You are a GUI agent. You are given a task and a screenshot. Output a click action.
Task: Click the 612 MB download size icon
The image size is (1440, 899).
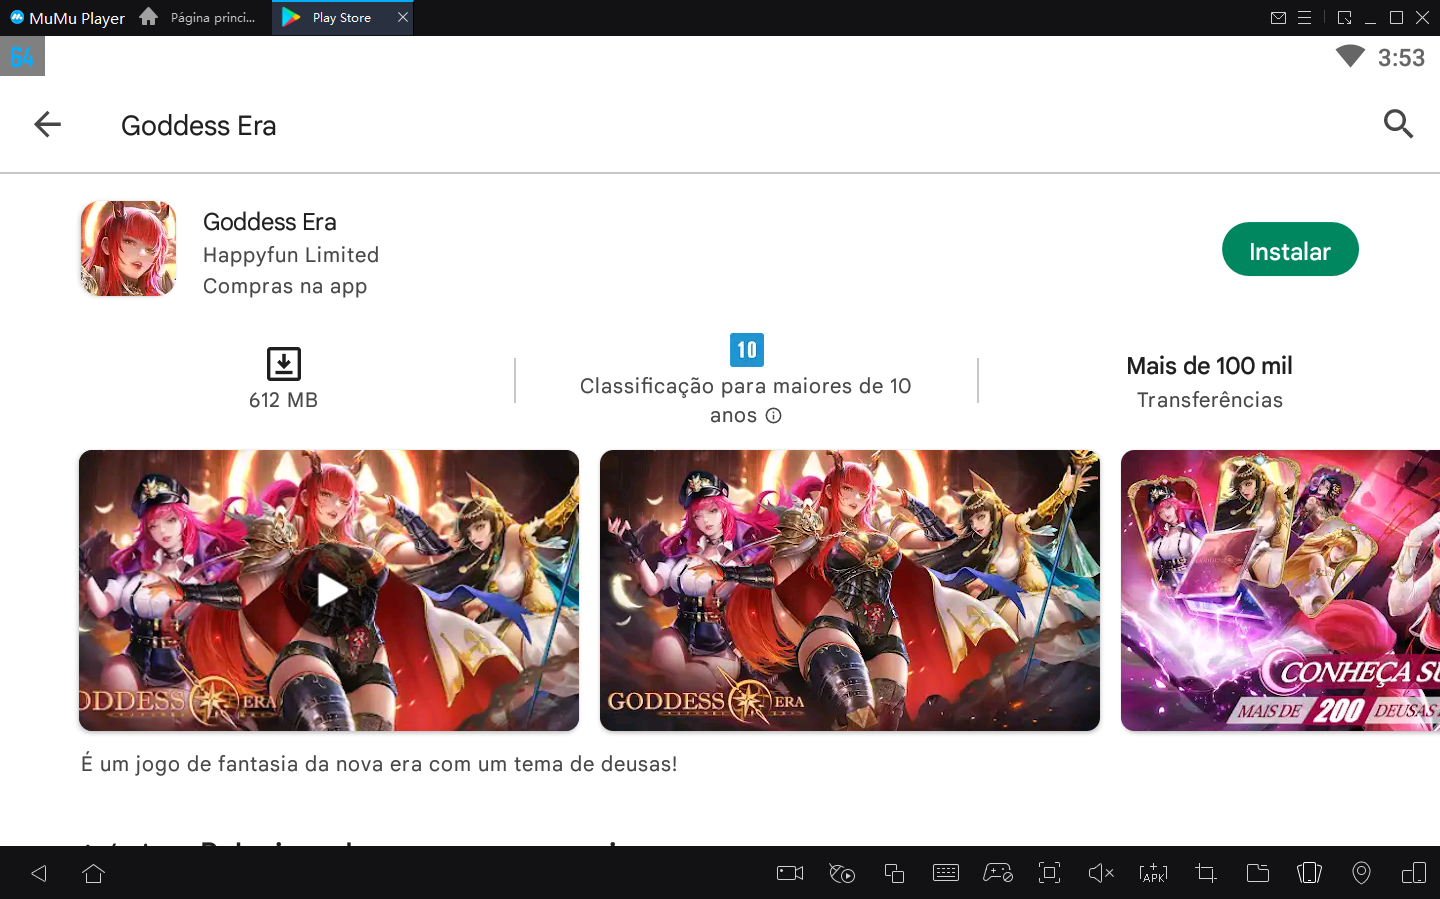click(x=284, y=364)
